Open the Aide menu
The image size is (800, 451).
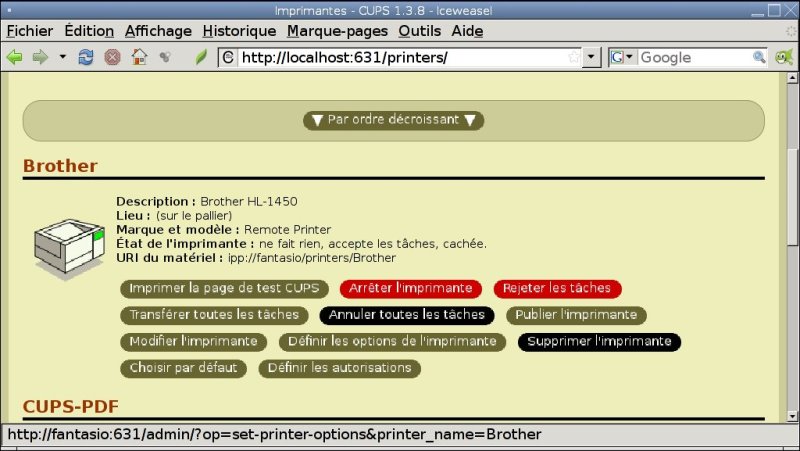click(467, 31)
